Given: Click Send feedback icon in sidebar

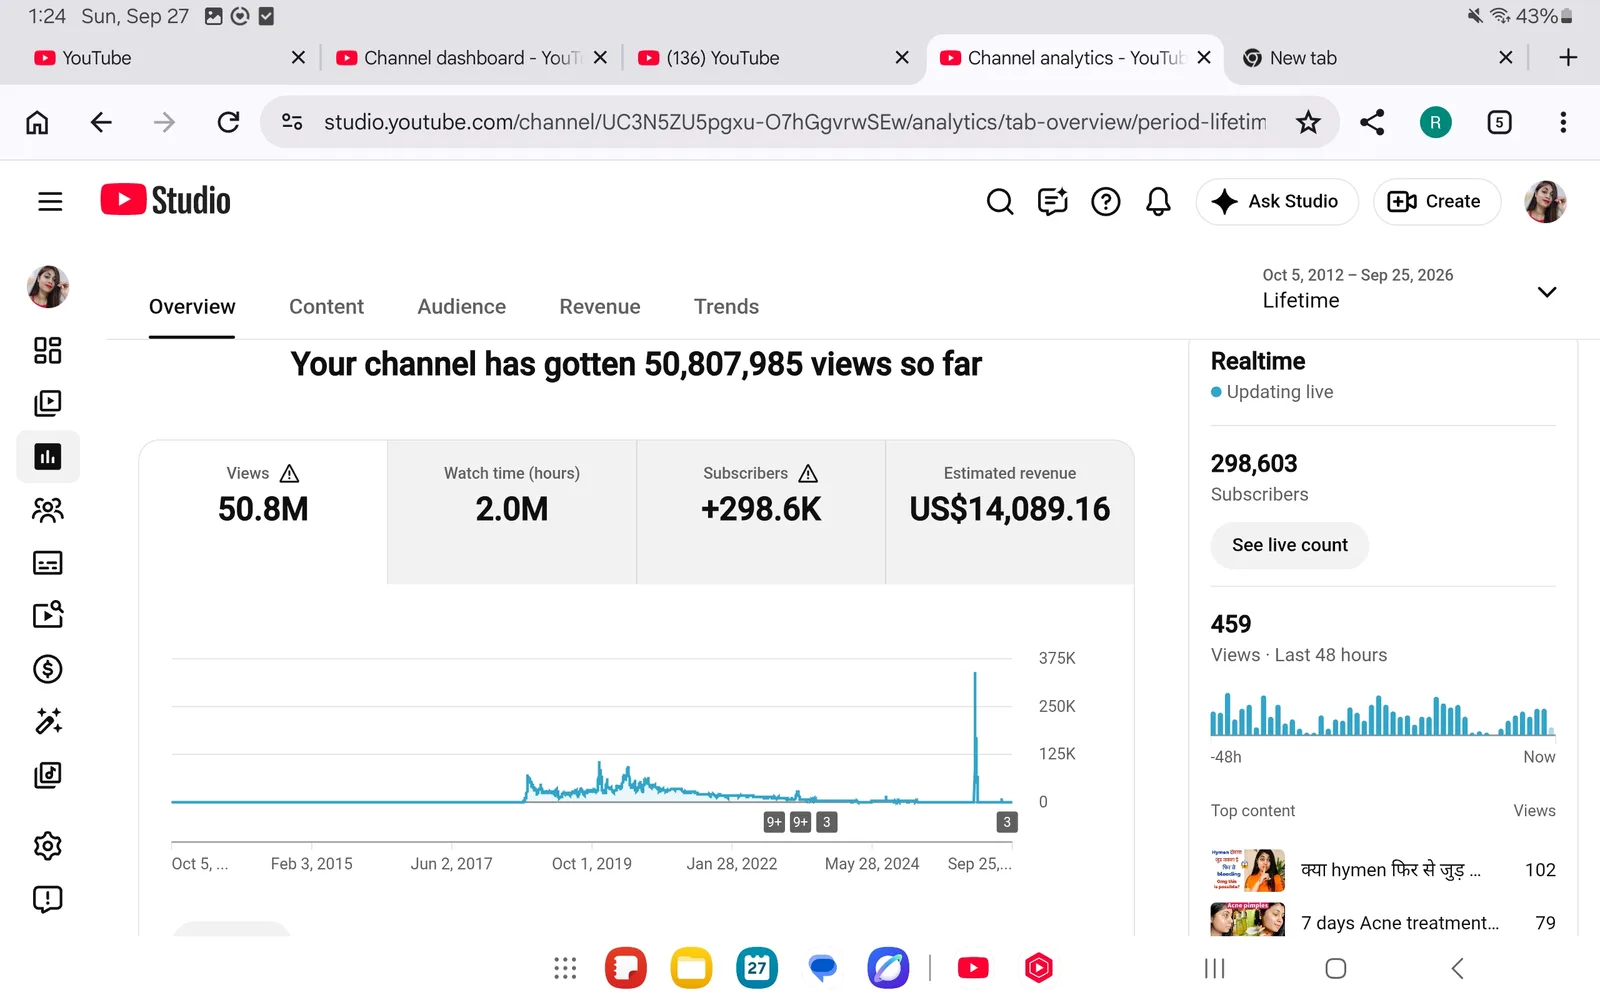Looking at the screenshot, I should tap(48, 900).
